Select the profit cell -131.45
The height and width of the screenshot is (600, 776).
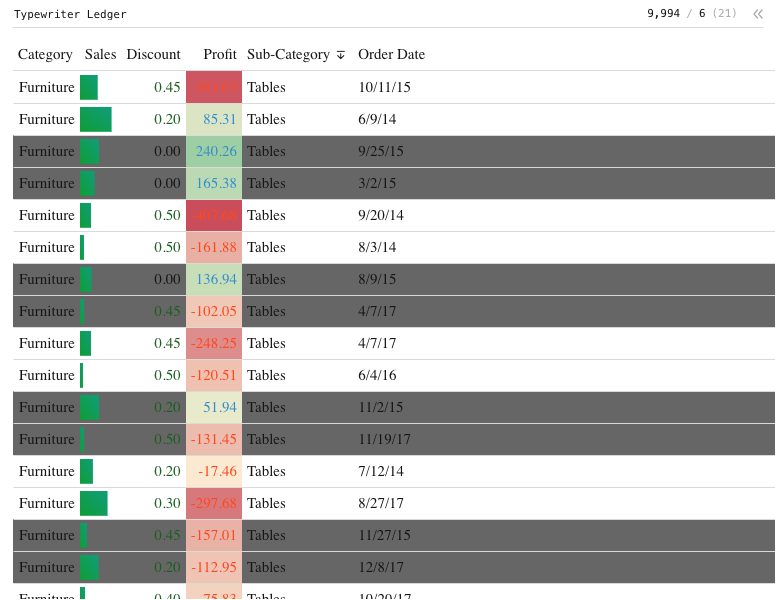[214, 439]
